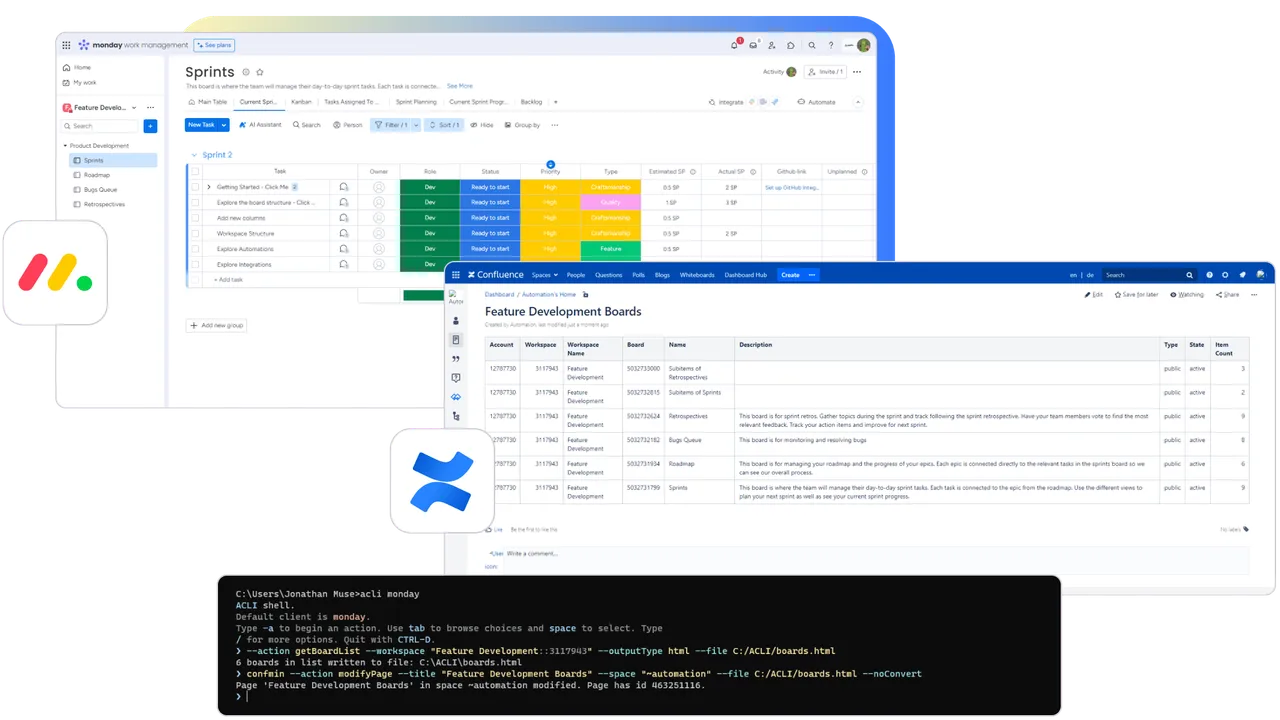
Task: Check the Getting Started - Click Me row
Action: pos(195,187)
